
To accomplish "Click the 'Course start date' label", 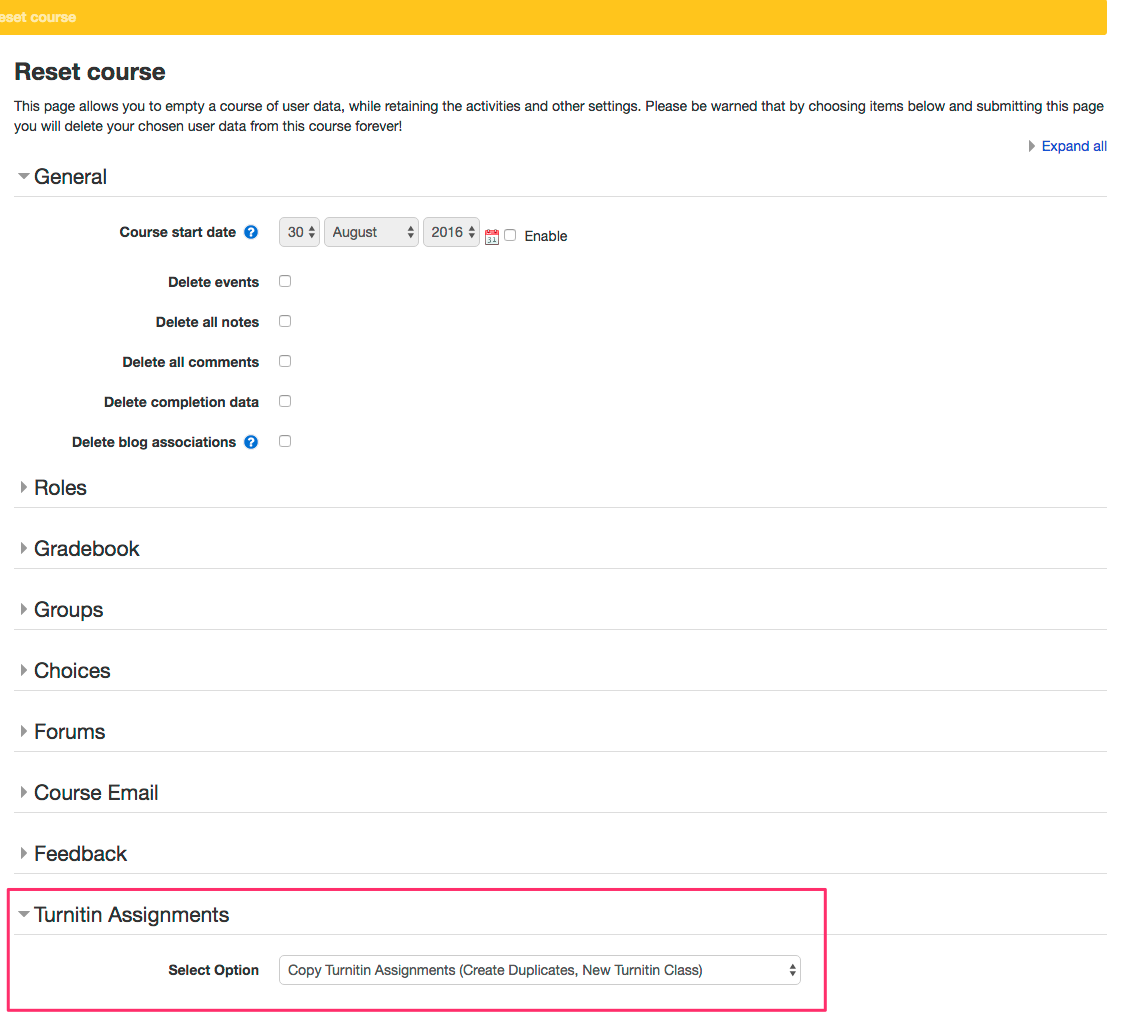I will tap(177, 232).
